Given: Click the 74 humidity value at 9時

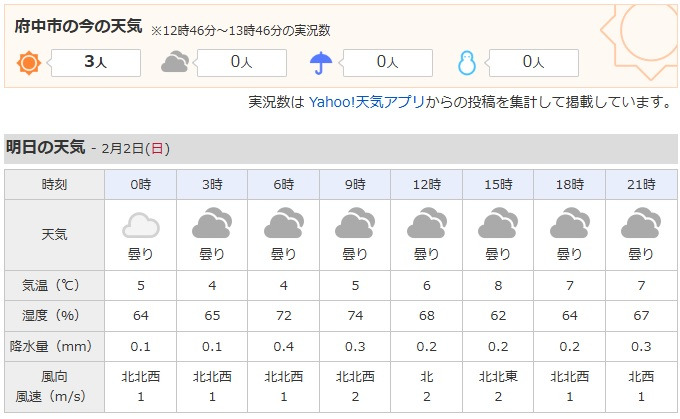Looking at the screenshot, I should [x=355, y=315].
